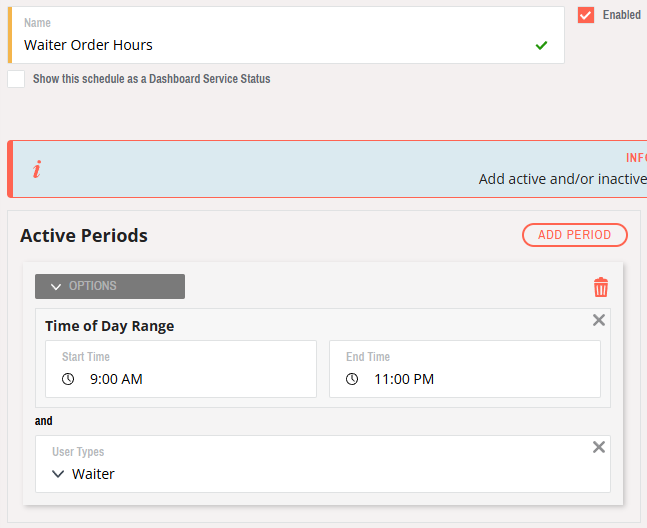This screenshot has height=528, width=647.
Task: Remove the Time of Day Range condition
Action: tap(599, 320)
